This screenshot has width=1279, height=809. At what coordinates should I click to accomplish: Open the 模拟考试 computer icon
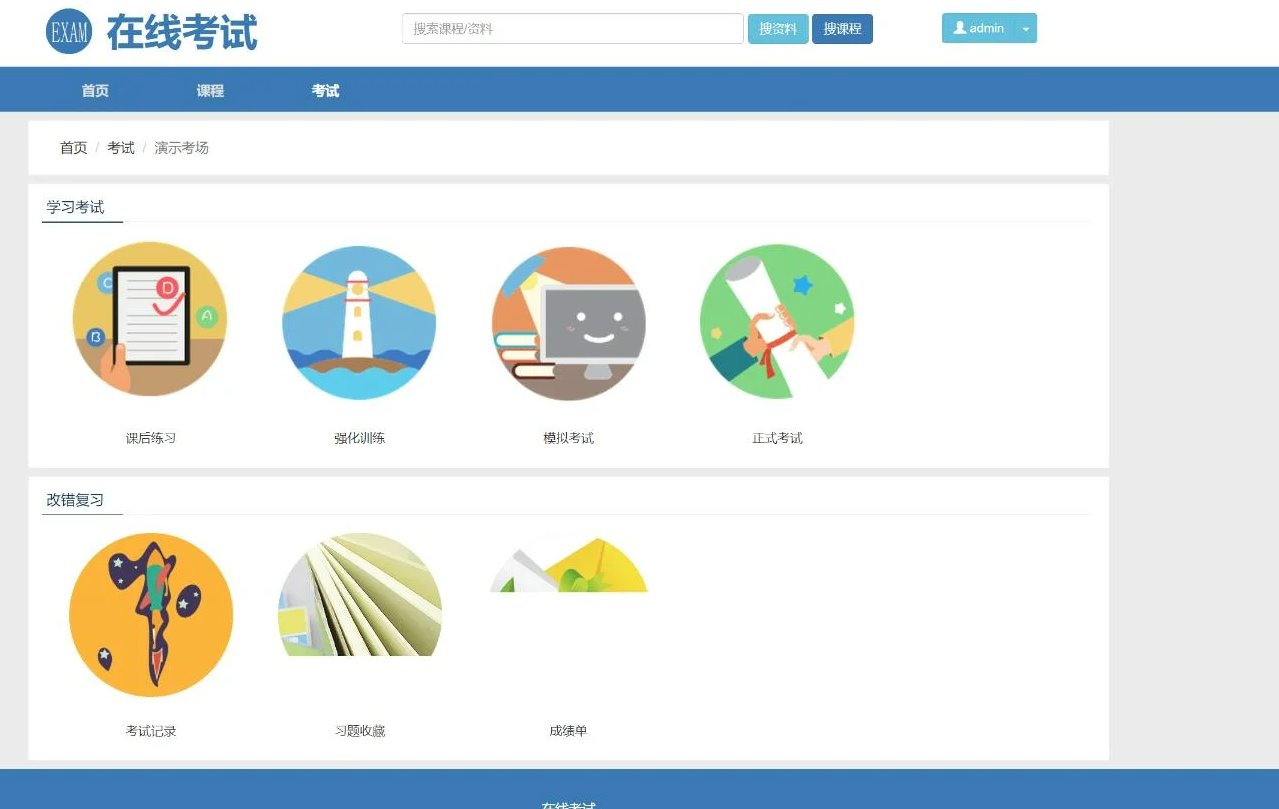point(568,322)
